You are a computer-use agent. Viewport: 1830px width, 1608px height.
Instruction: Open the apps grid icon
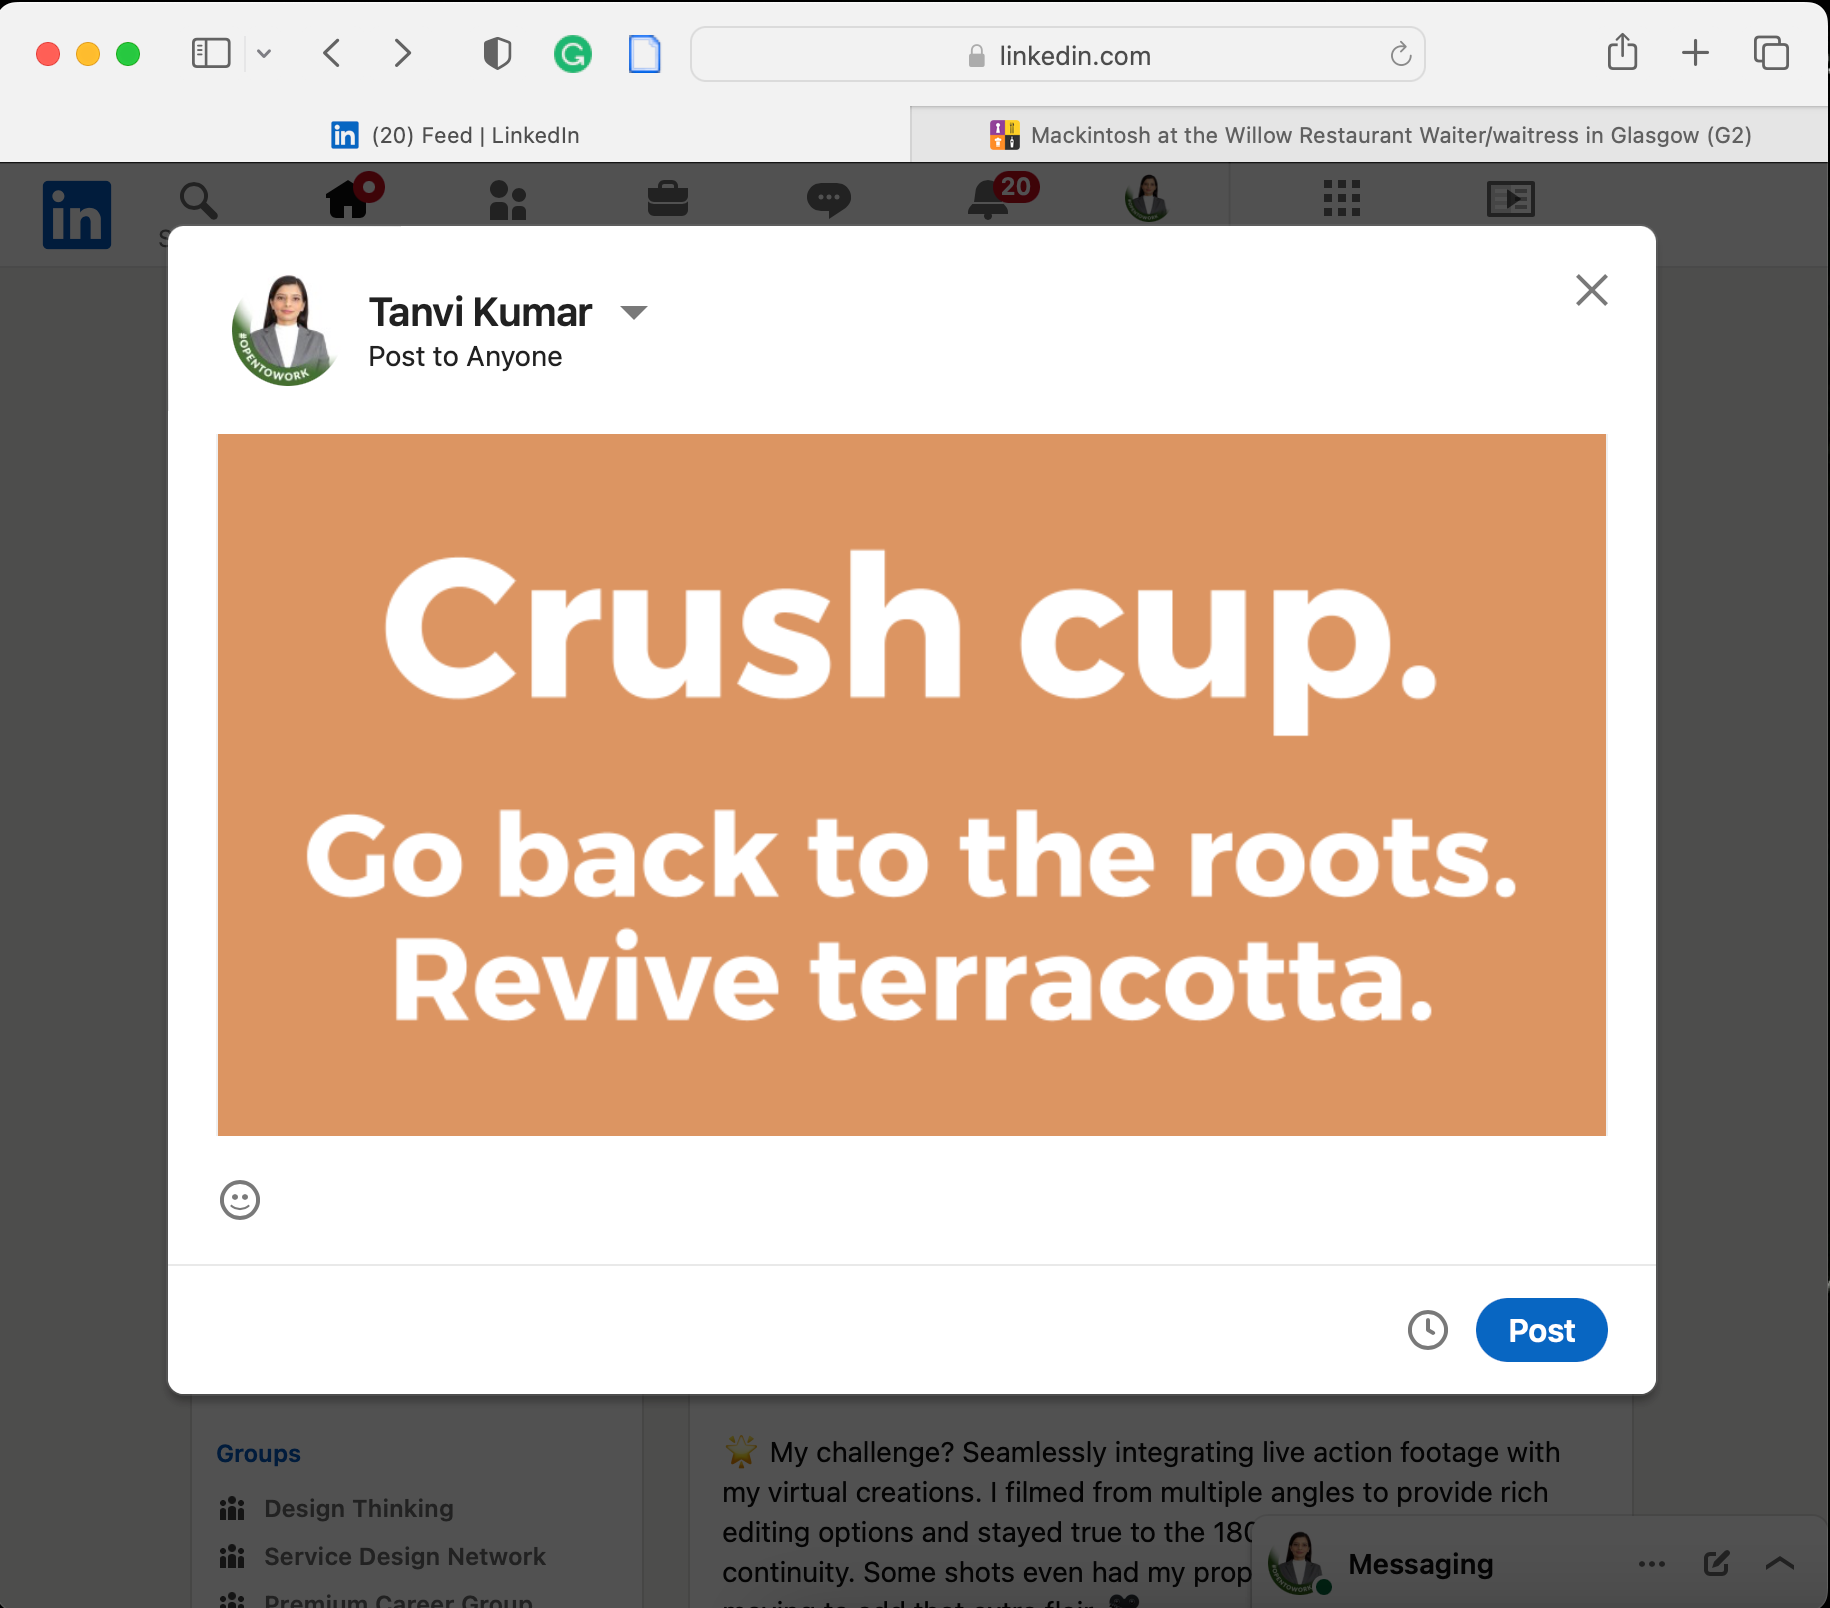tap(1342, 198)
